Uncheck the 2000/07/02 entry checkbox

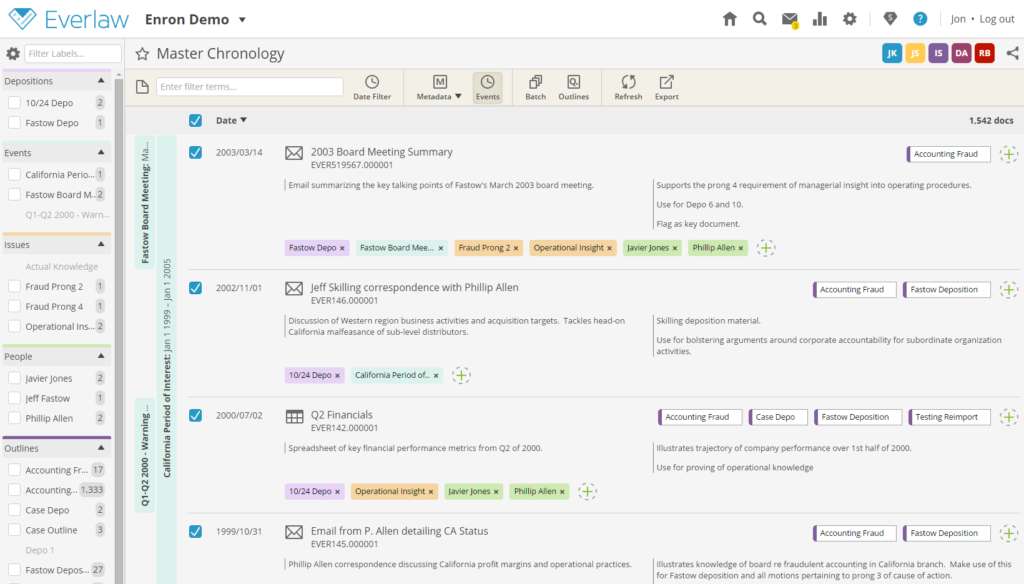click(195, 415)
